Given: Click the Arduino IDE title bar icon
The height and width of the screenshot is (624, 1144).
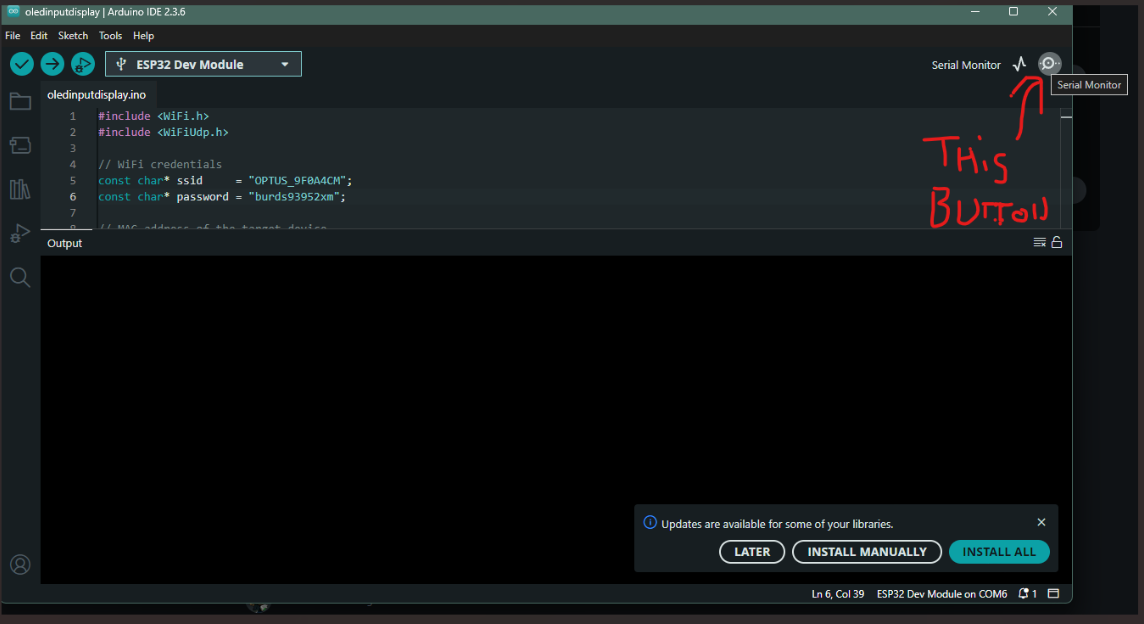Looking at the screenshot, I should click(x=13, y=11).
